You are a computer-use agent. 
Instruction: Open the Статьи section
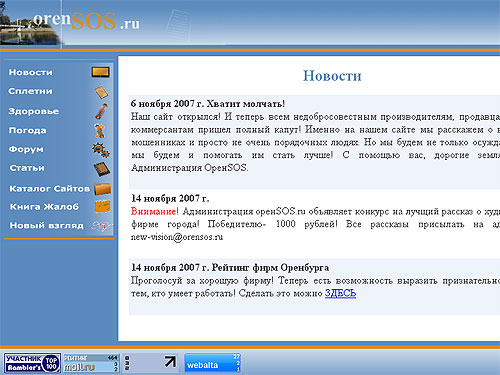pyautogui.click(x=27, y=168)
